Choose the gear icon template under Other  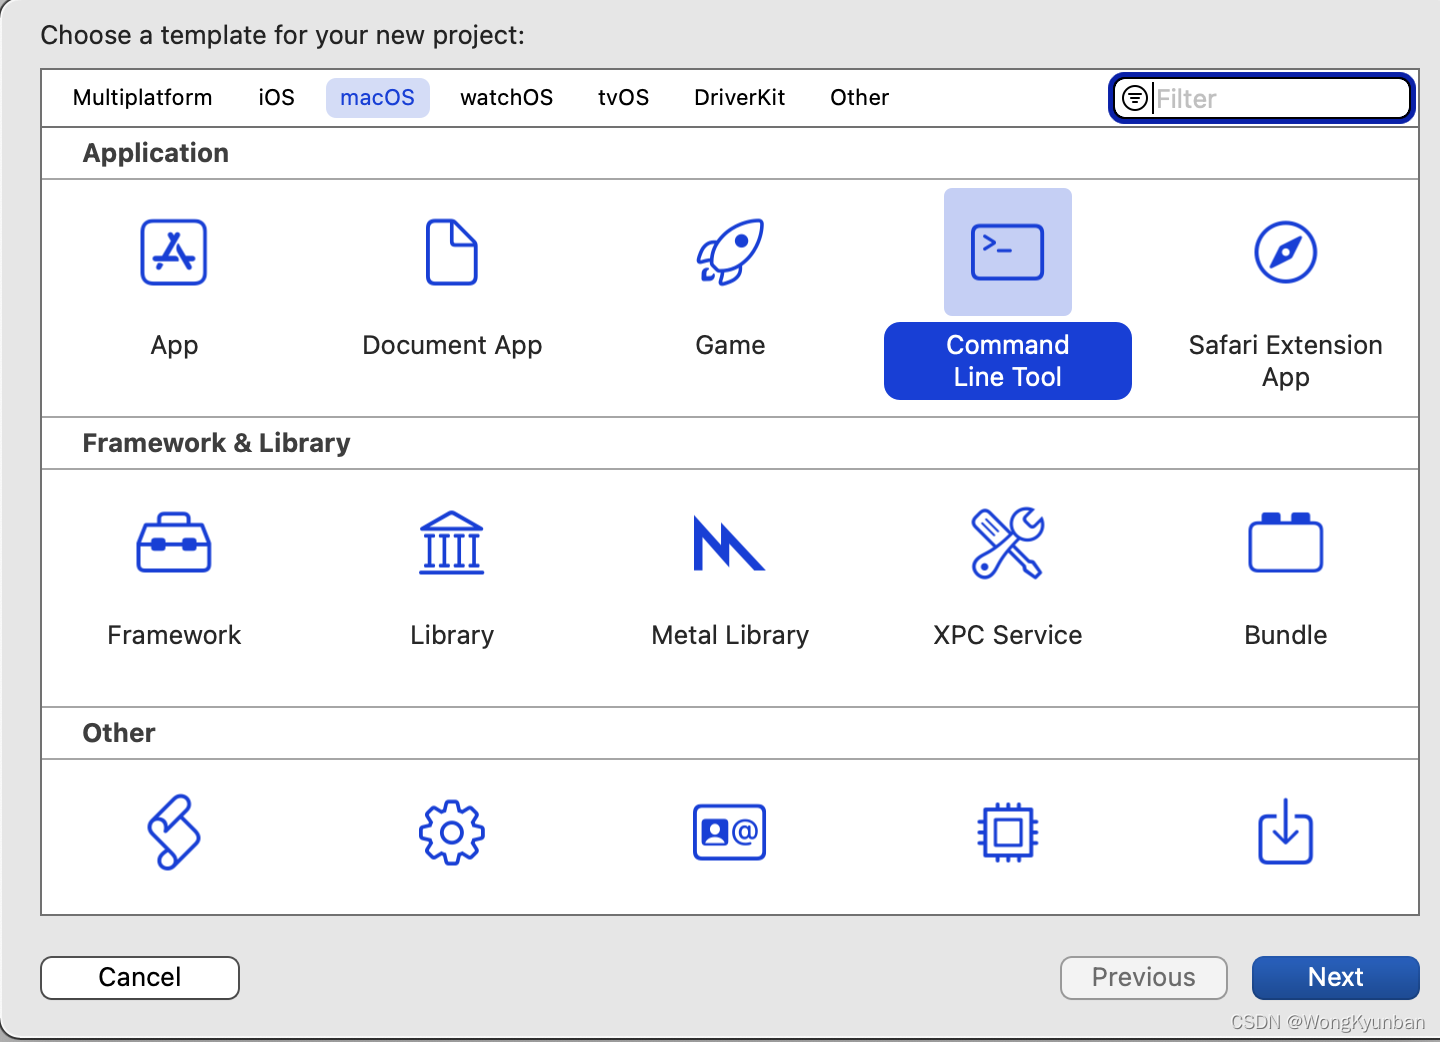click(452, 832)
